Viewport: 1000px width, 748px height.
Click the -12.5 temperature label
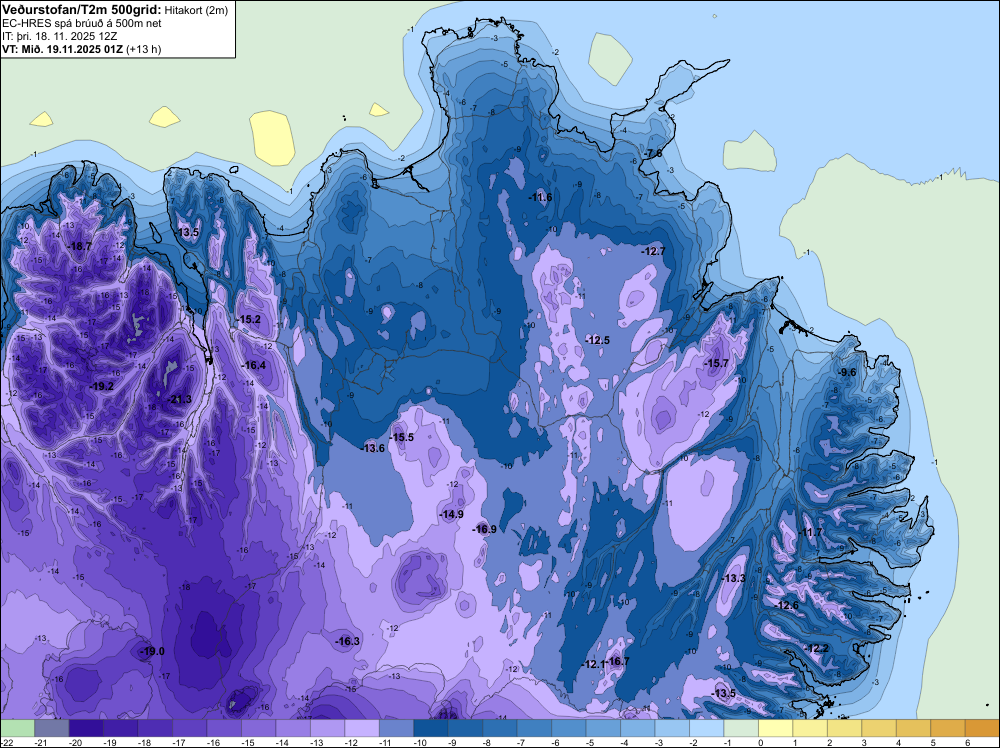pos(598,341)
